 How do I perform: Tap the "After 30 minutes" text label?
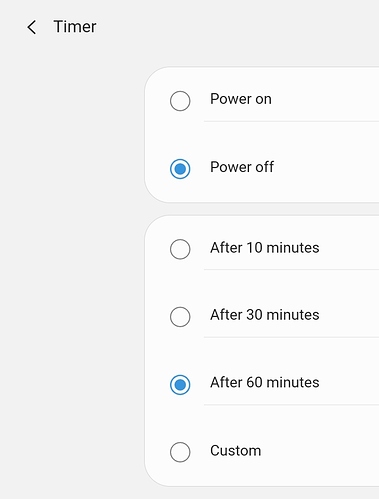(x=265, y=315)
